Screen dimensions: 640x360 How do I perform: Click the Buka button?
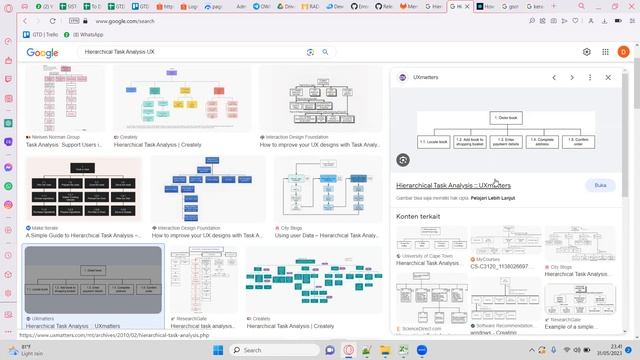coord(600,185)
